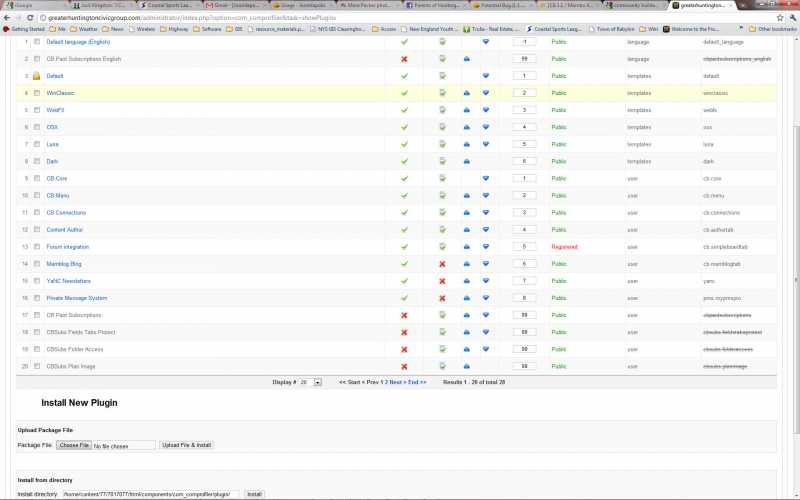
Task: Go to Next page of results
Action: point(397,382)
